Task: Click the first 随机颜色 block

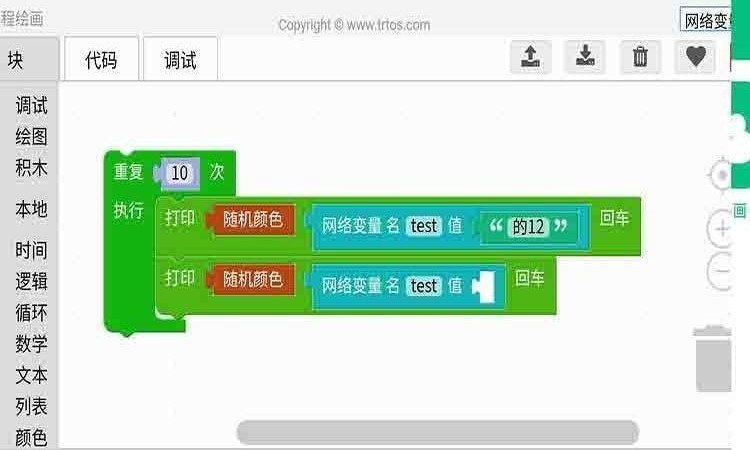Action: (x=252, y=220)
